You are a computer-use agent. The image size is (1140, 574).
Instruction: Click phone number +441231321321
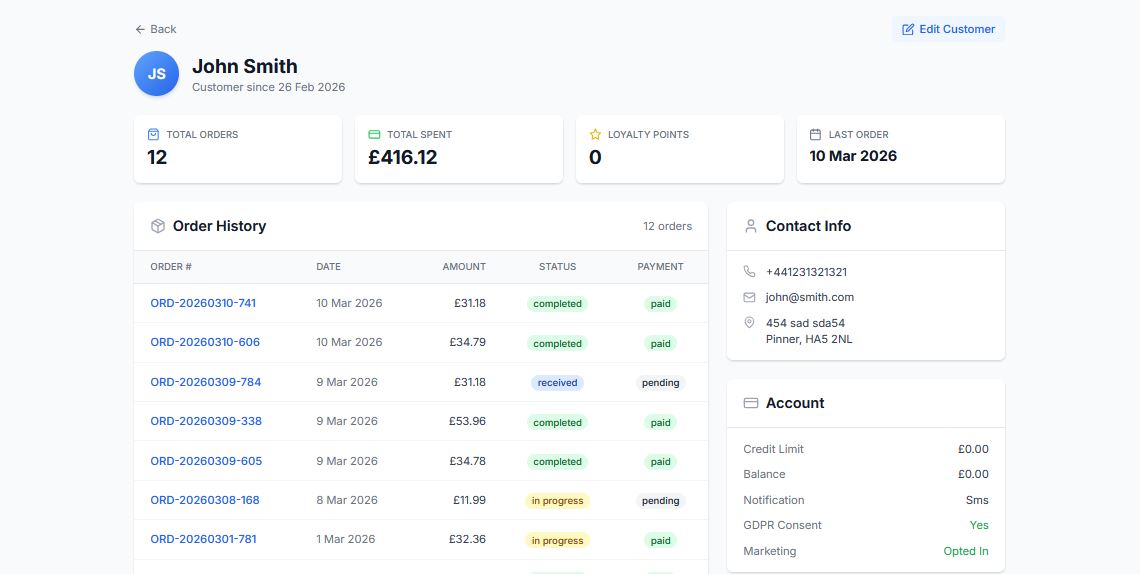click(x=806, y=272)
